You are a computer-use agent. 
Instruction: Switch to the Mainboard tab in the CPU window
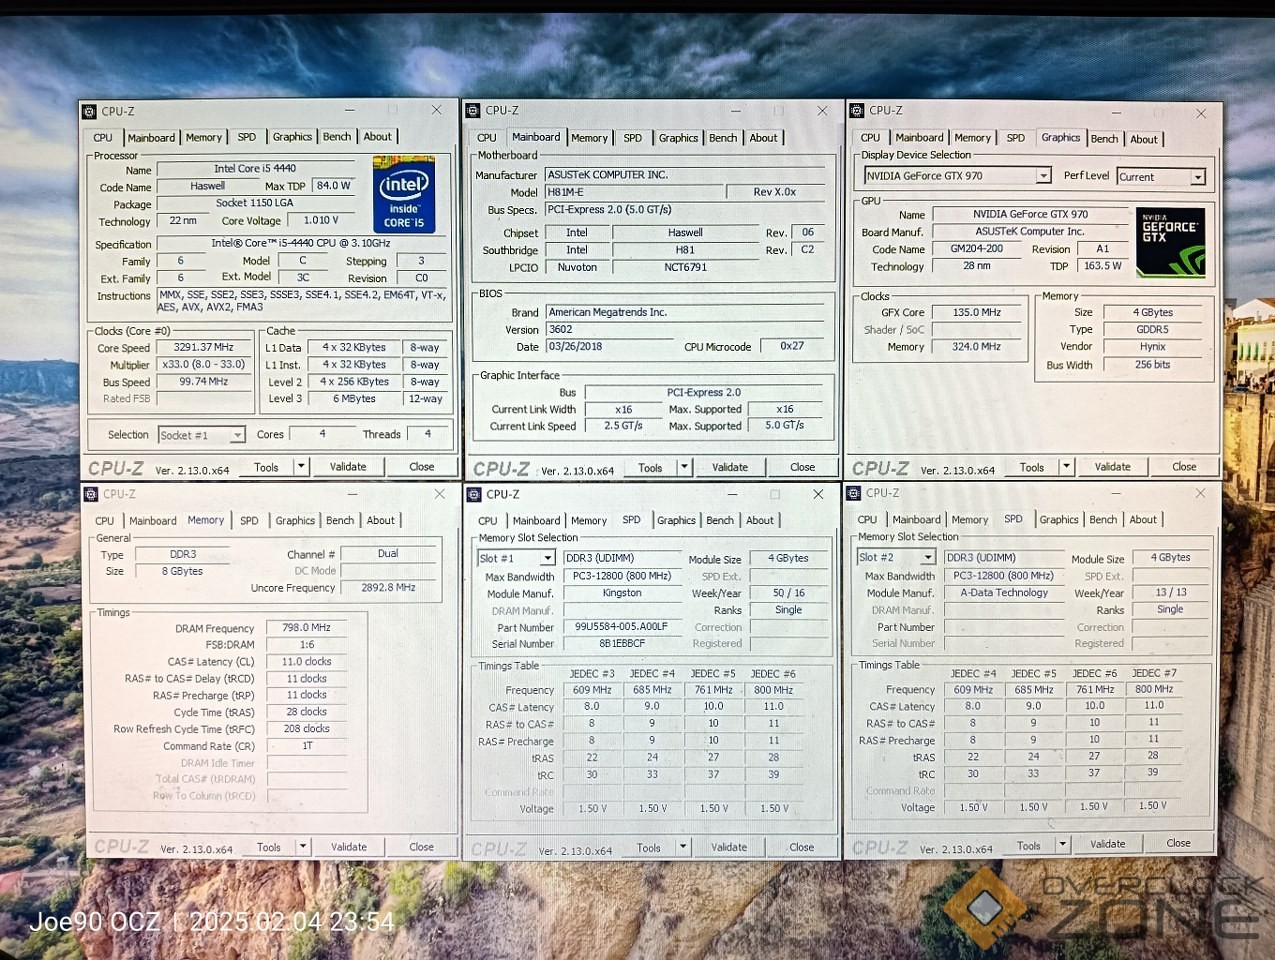[x=151, y=138]
